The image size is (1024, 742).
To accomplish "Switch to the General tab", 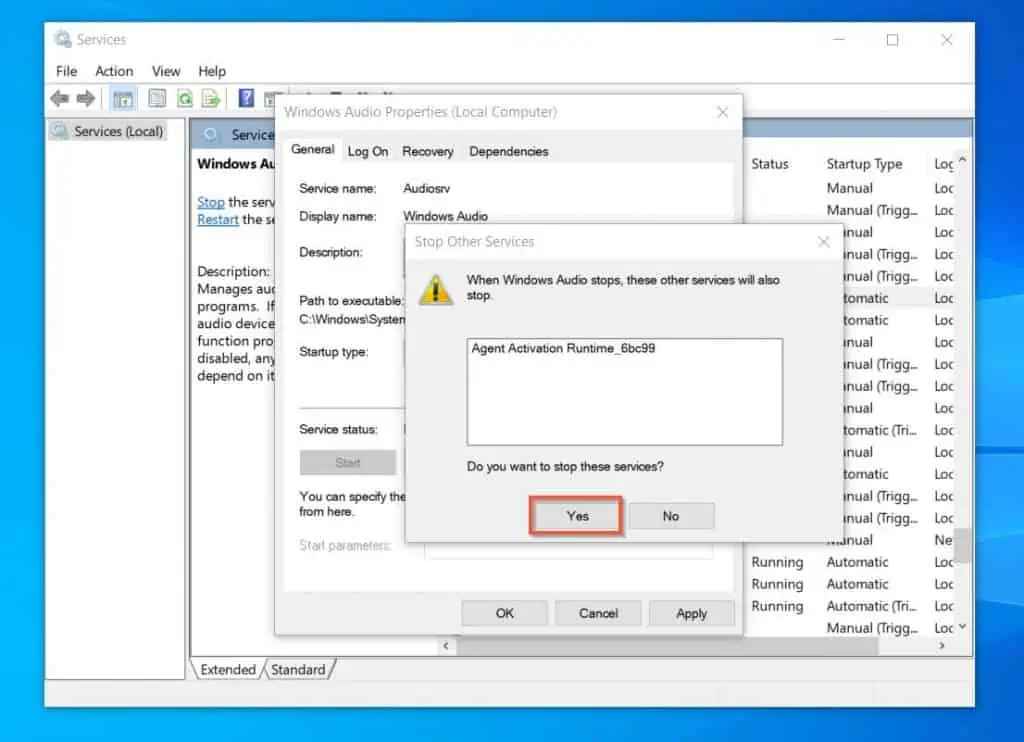I will click(x=313, y=150).
